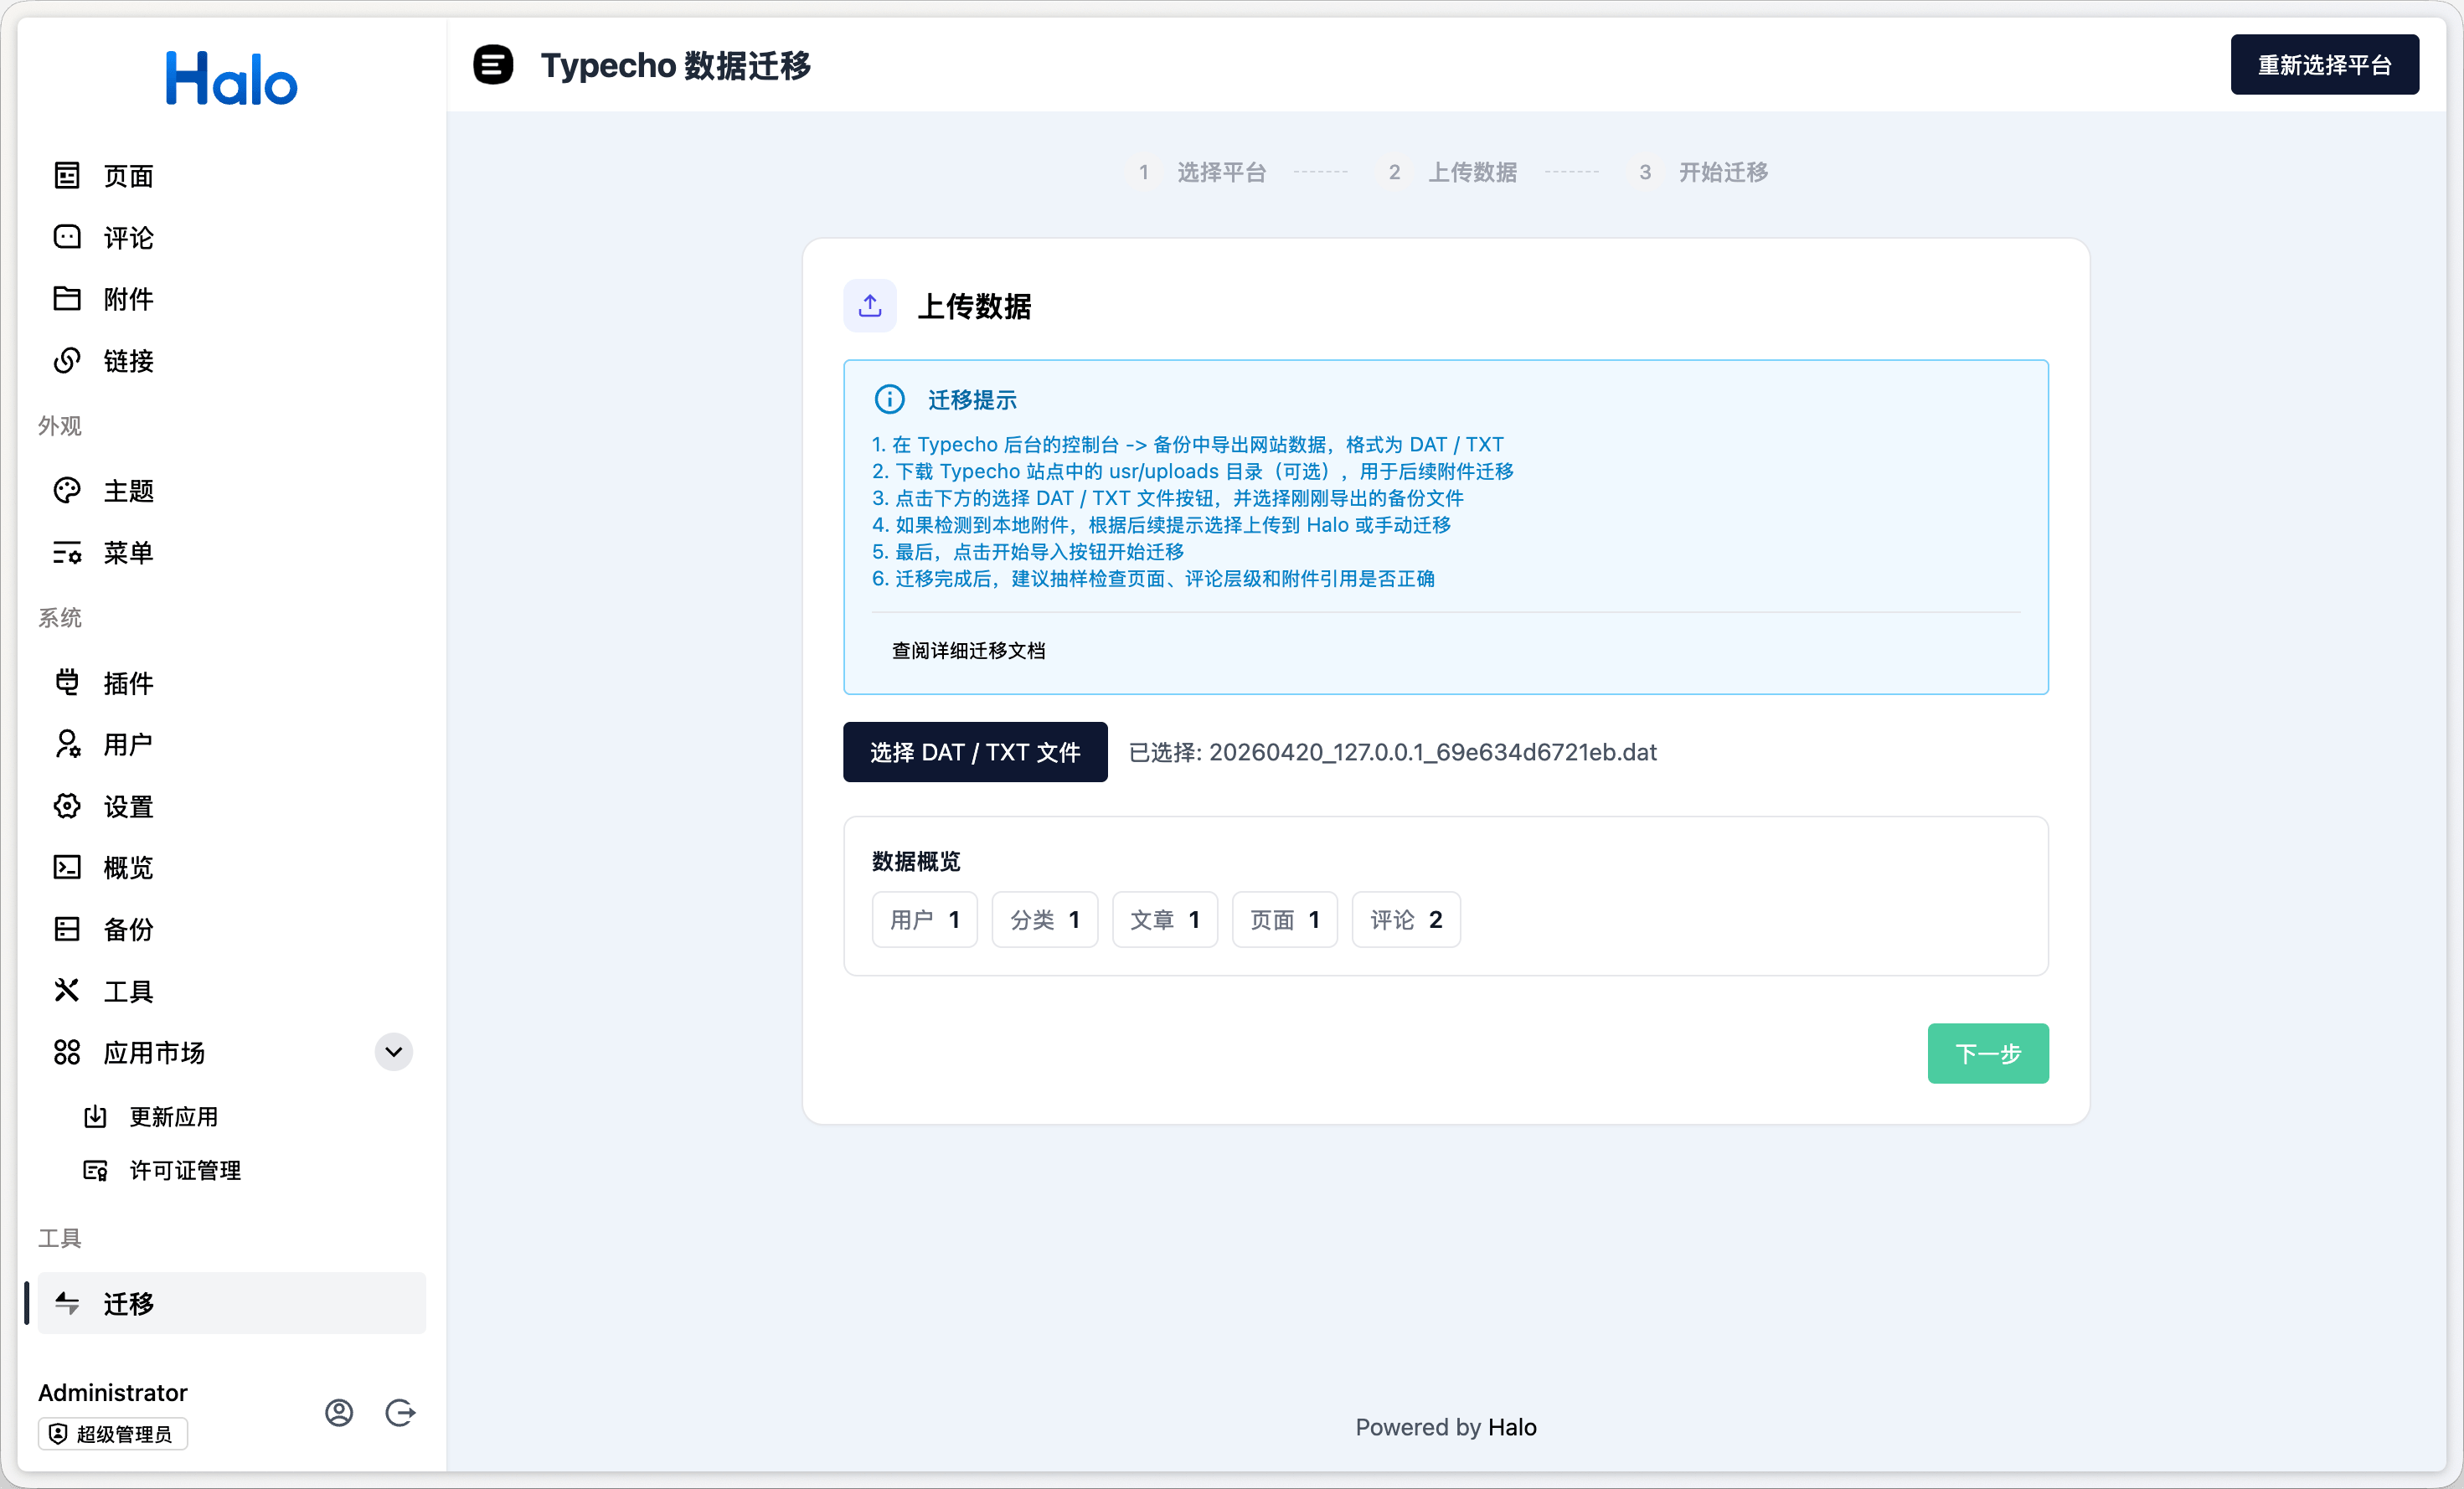
Task: Click the upload icon beside 上传数据
Action: (869, 306)
